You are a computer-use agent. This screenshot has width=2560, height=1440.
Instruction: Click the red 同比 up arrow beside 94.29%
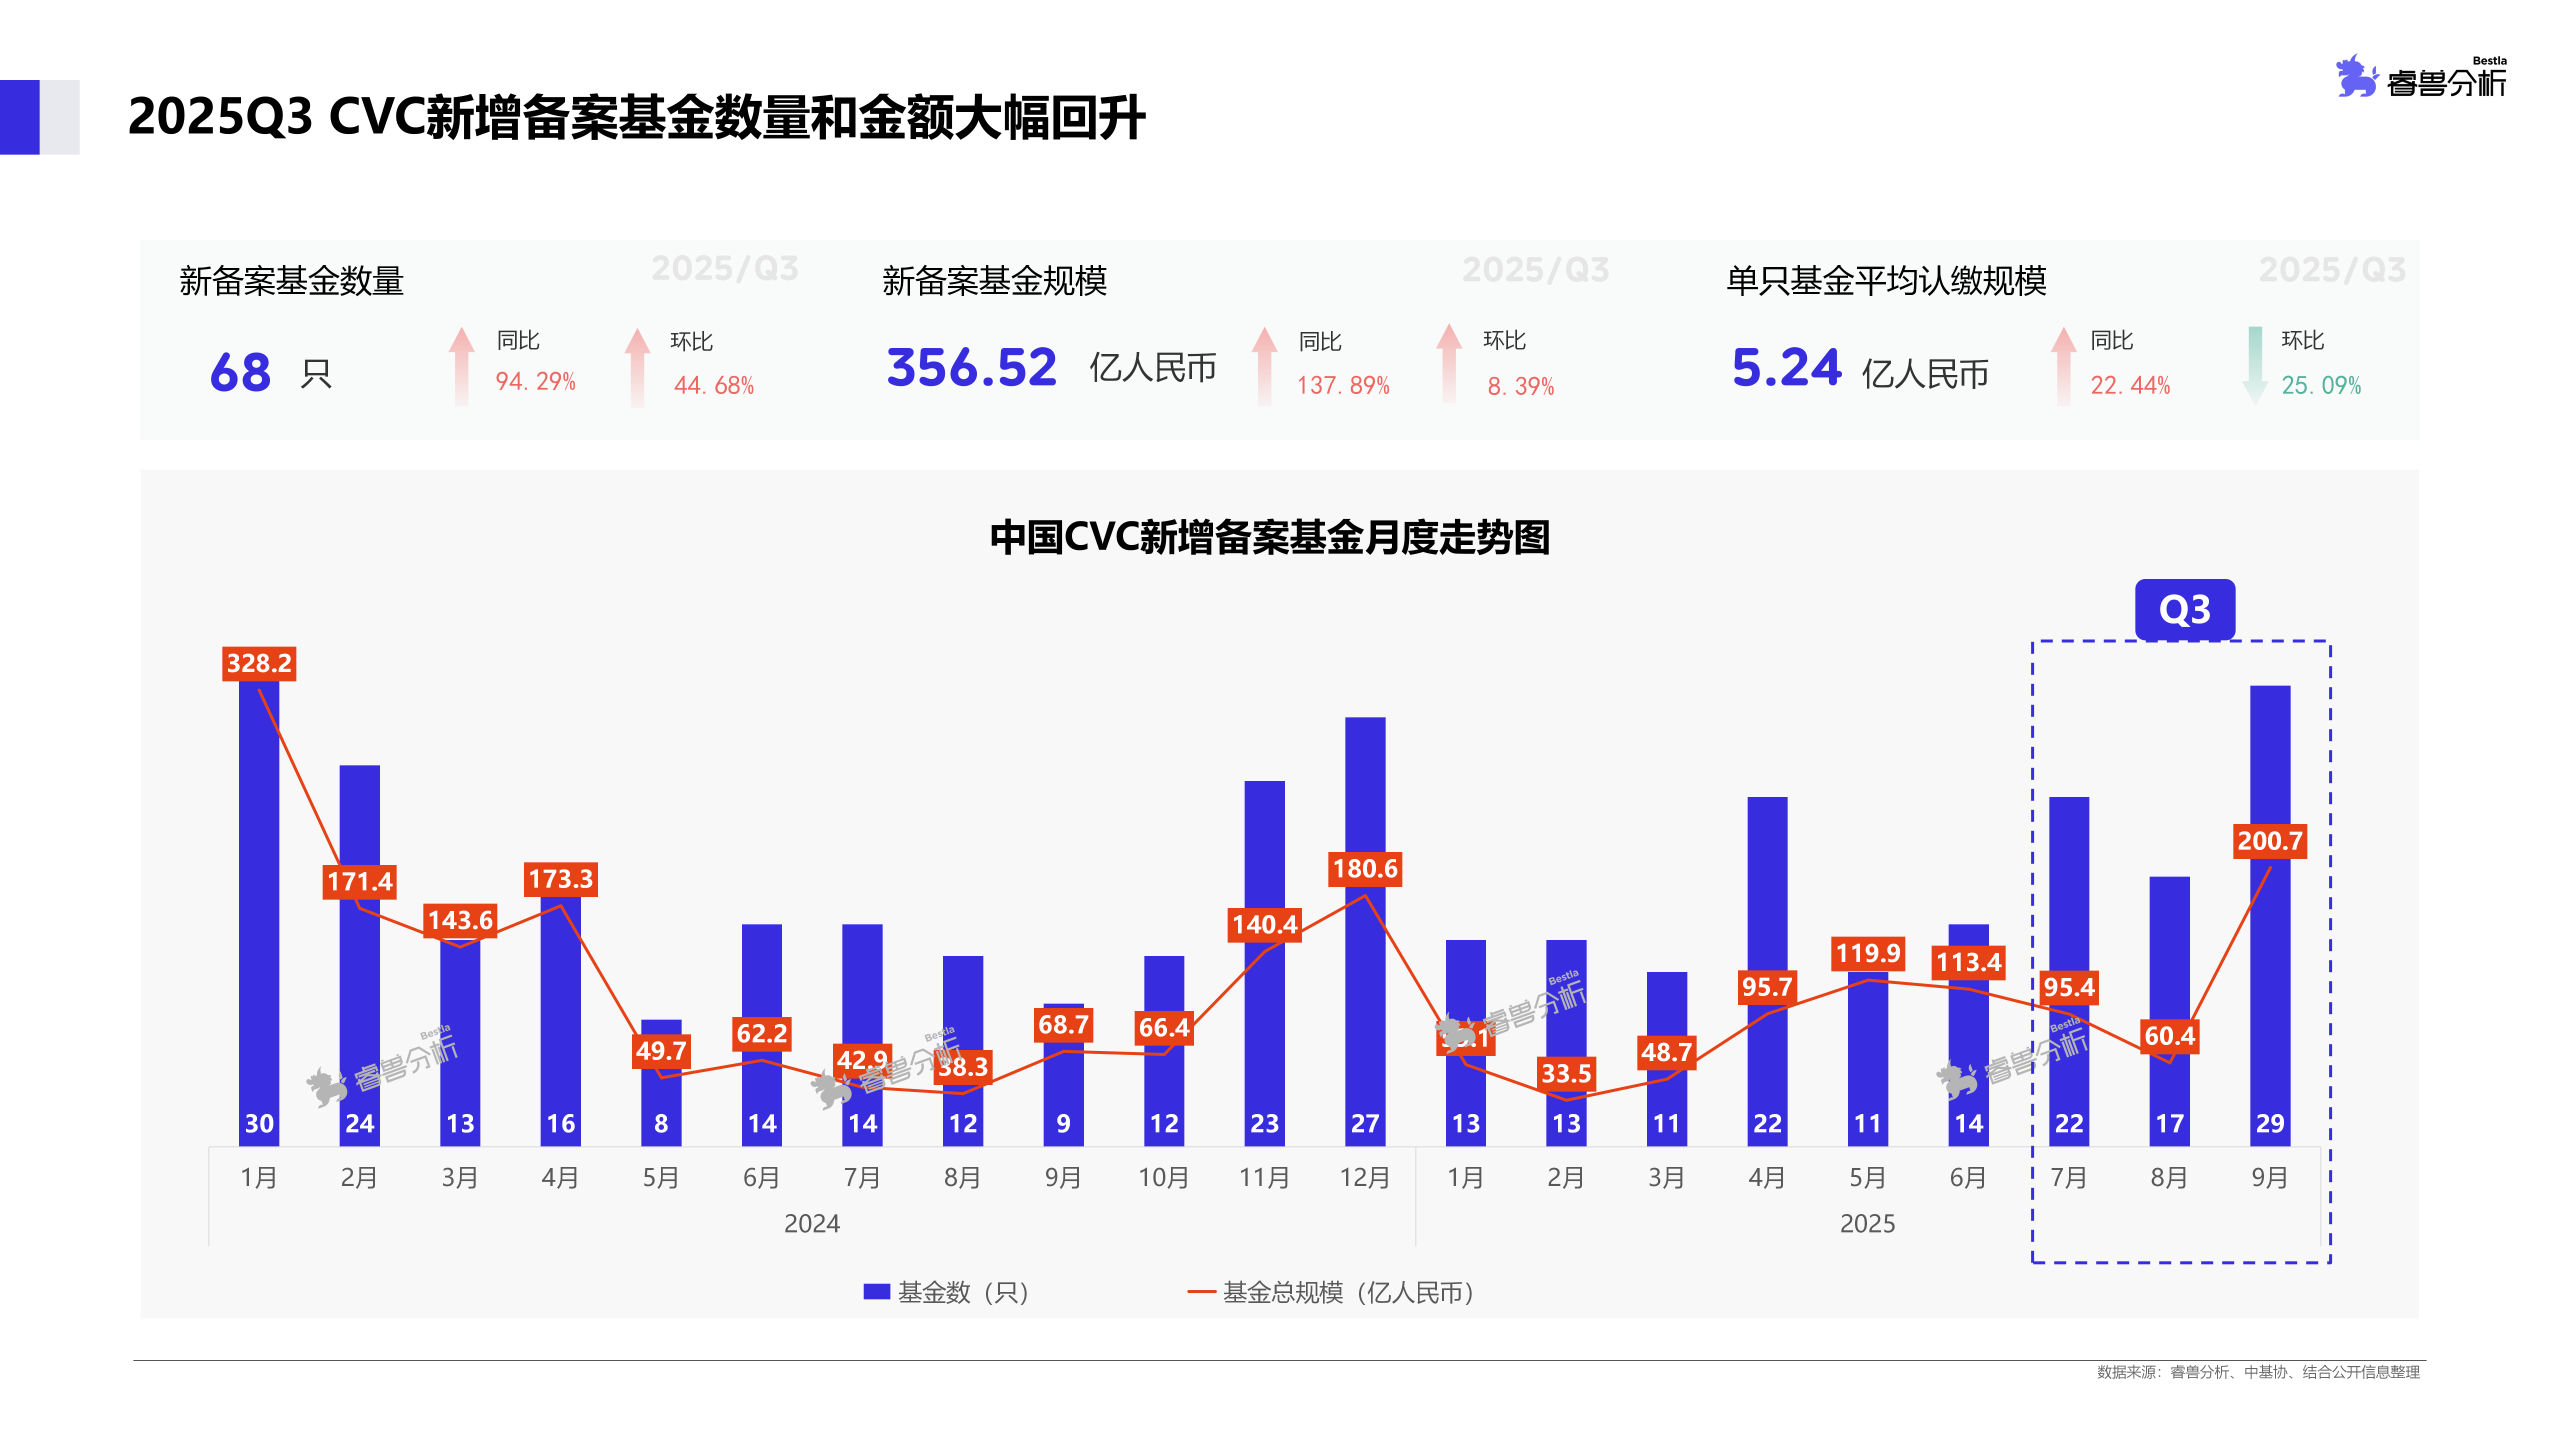[x=460, y=368]
